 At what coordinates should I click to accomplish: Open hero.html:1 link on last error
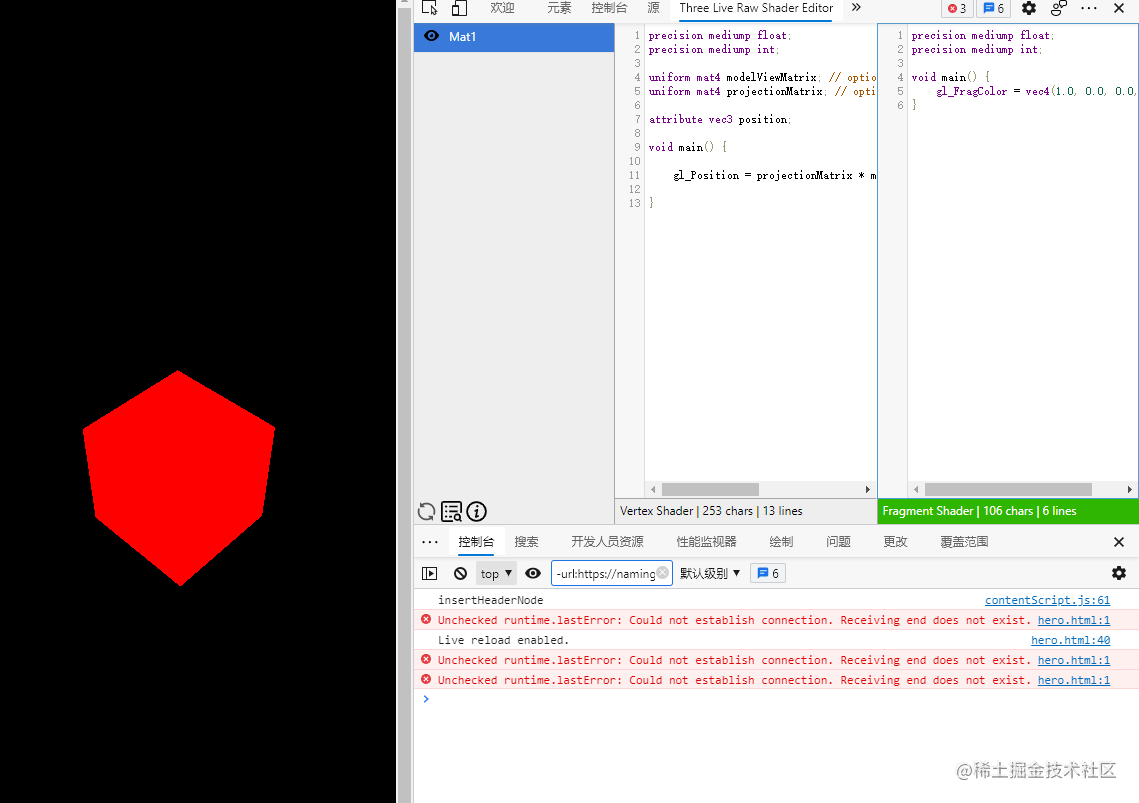tap(1074, 680)
